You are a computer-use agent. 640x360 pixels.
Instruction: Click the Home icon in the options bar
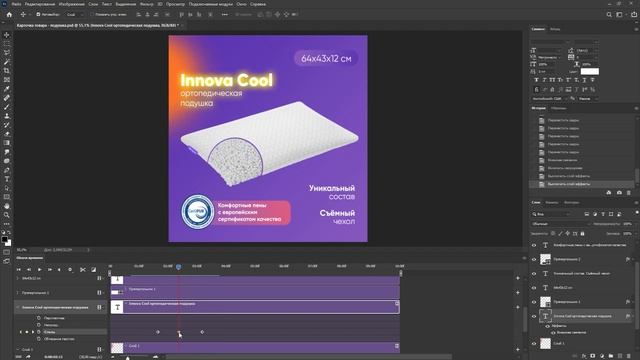click(9, 14)
